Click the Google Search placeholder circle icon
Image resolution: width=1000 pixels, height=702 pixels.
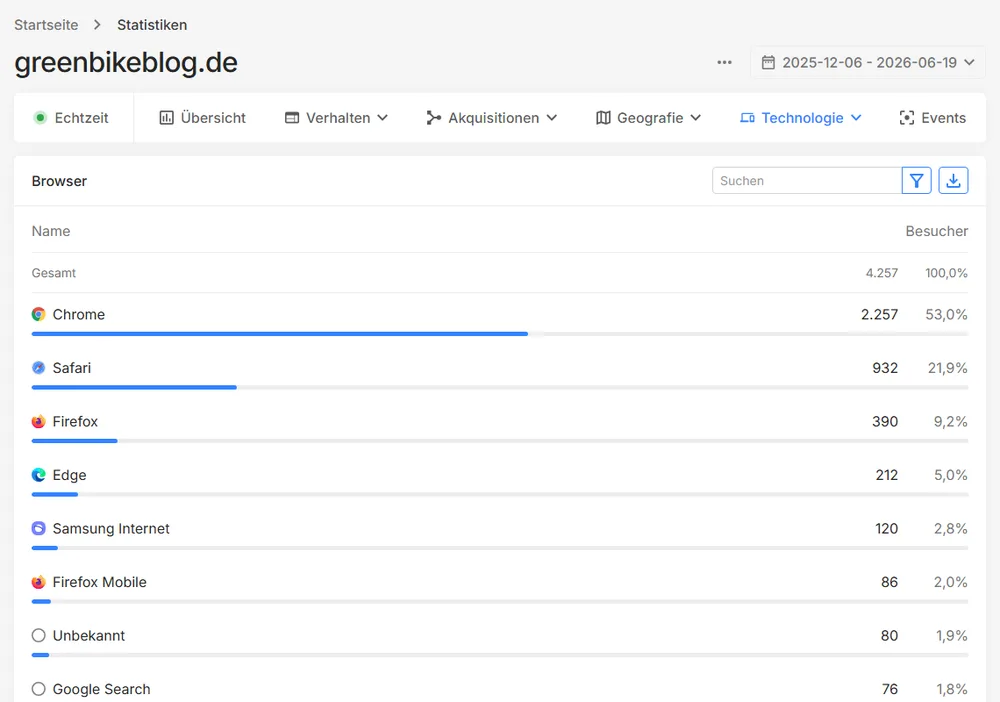[x=39, y=689]
